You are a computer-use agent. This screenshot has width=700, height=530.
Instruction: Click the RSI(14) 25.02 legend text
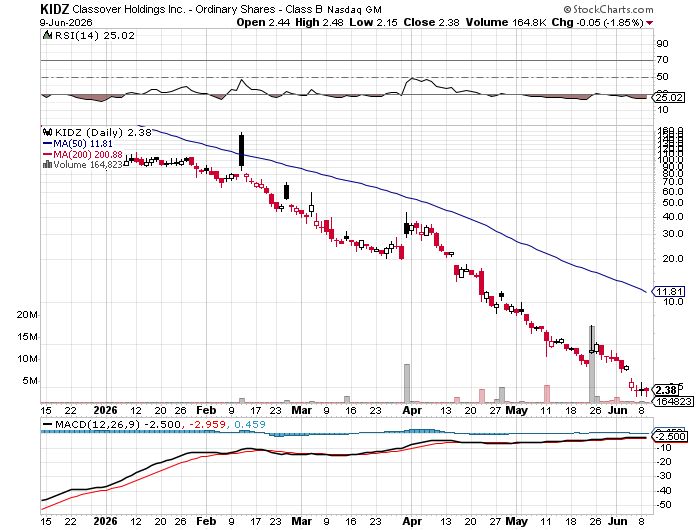pyautogui.click(x=94, y=35)
